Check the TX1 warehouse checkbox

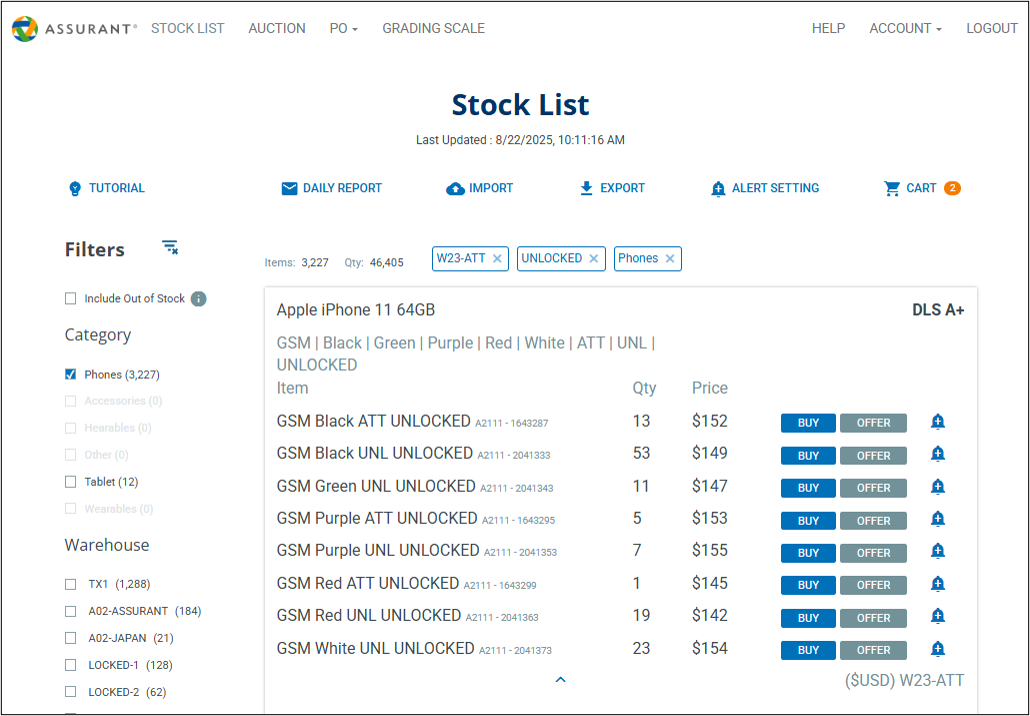(70, 584)
